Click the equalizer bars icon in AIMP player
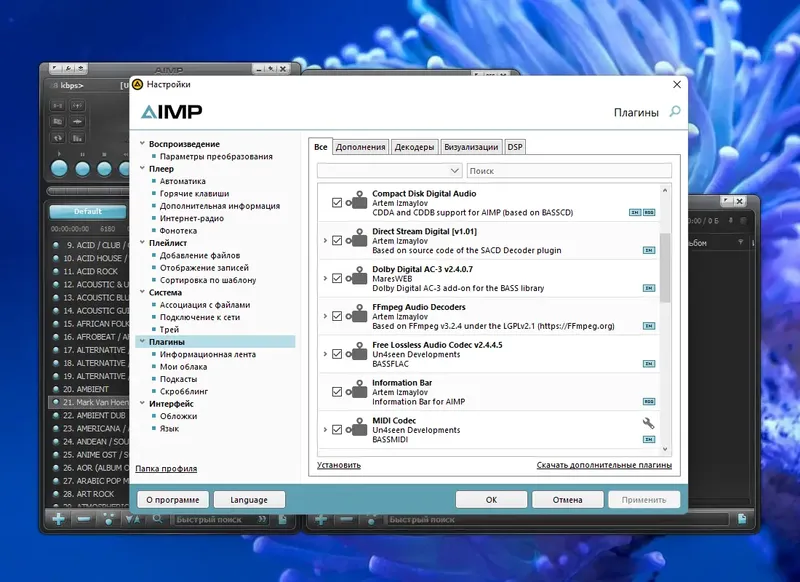The width and height of the screenshot is (800, 582). tap(77, 138)
